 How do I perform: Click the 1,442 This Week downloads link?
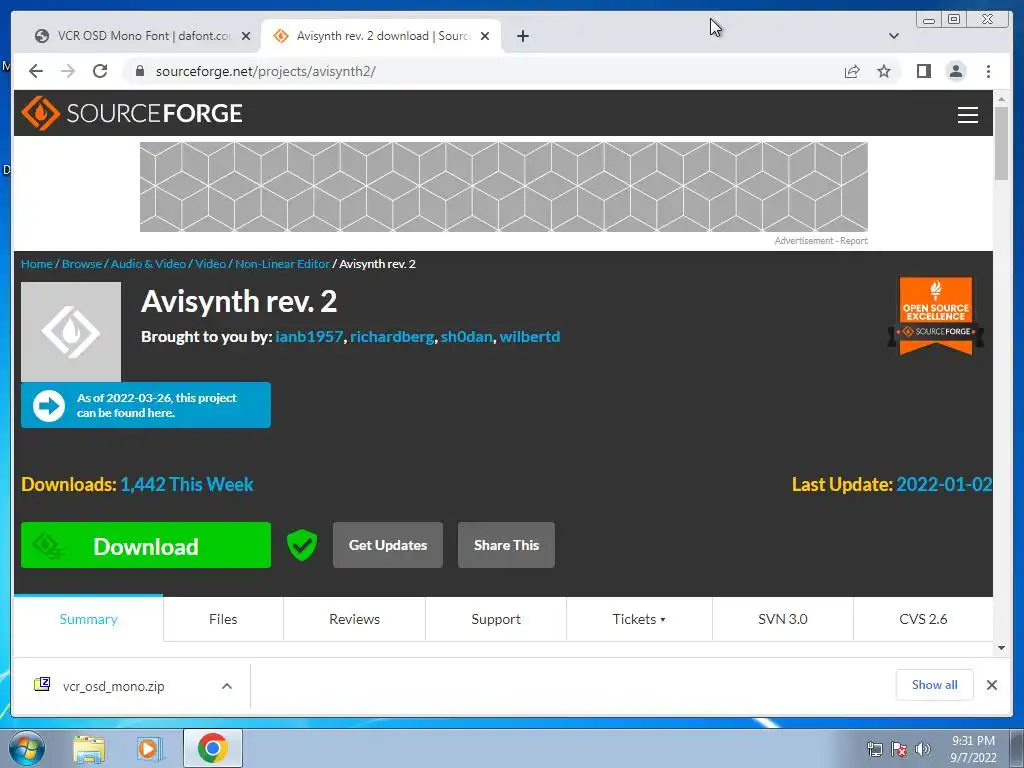click(187, 485)
